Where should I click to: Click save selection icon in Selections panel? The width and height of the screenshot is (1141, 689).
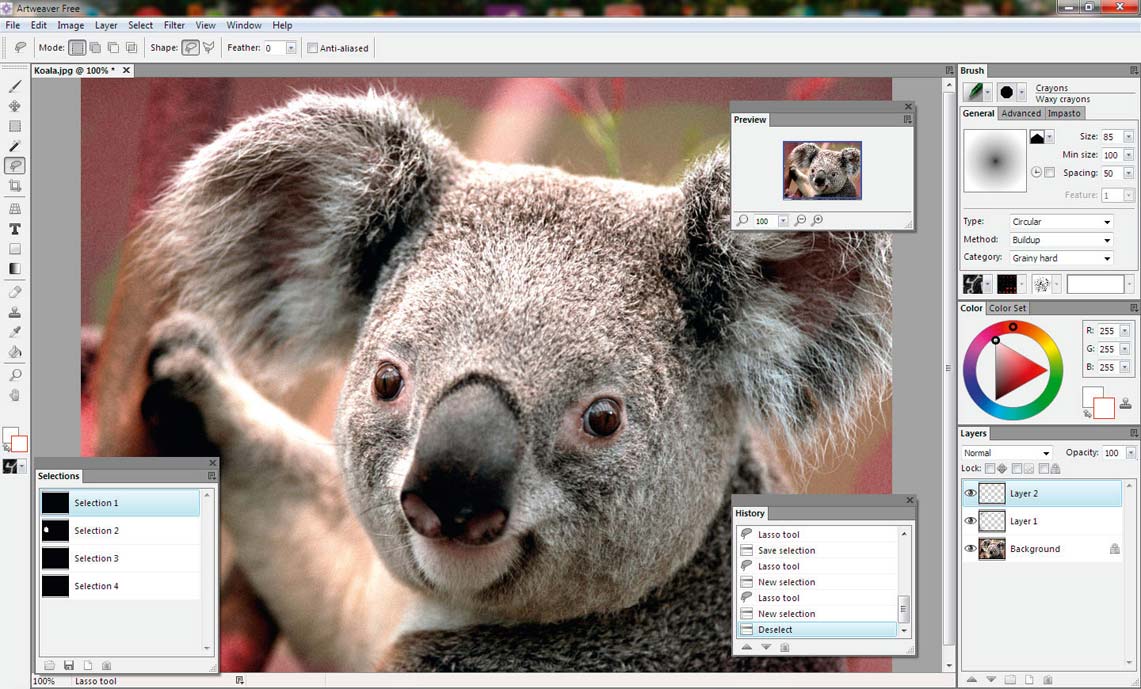point(68,665)
